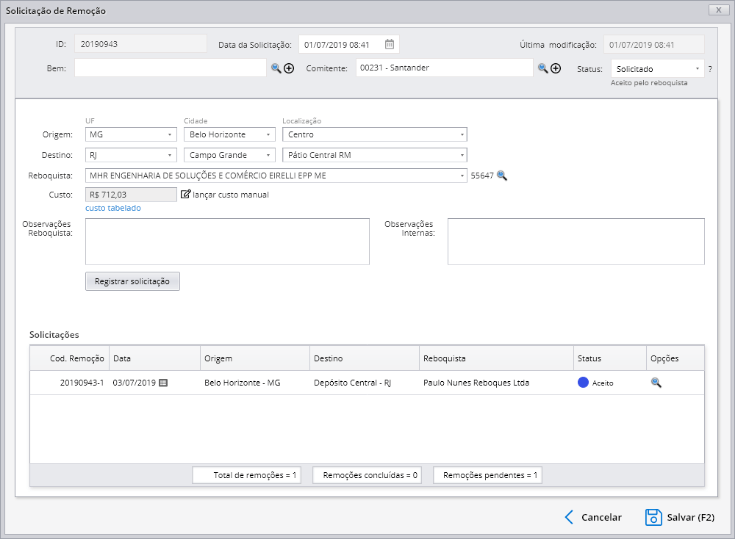Sort by Data column header
The image size is (735, 539).
coord(155,359)
